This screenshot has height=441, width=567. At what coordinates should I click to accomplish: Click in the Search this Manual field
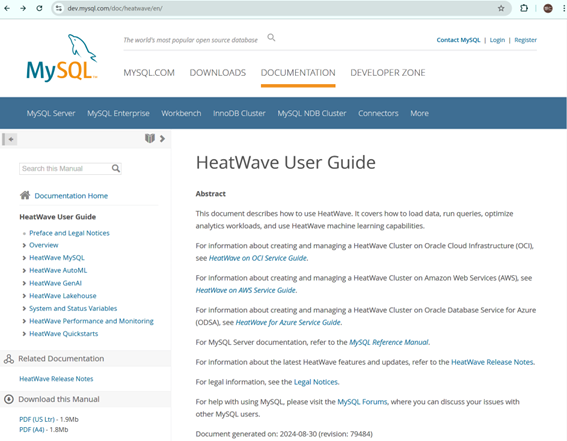coord(65,168)
